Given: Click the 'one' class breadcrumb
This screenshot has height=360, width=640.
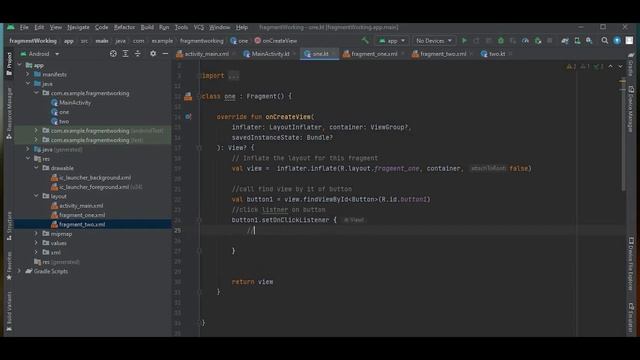Looking at the screenshot, I should click(x=239, y=41).
